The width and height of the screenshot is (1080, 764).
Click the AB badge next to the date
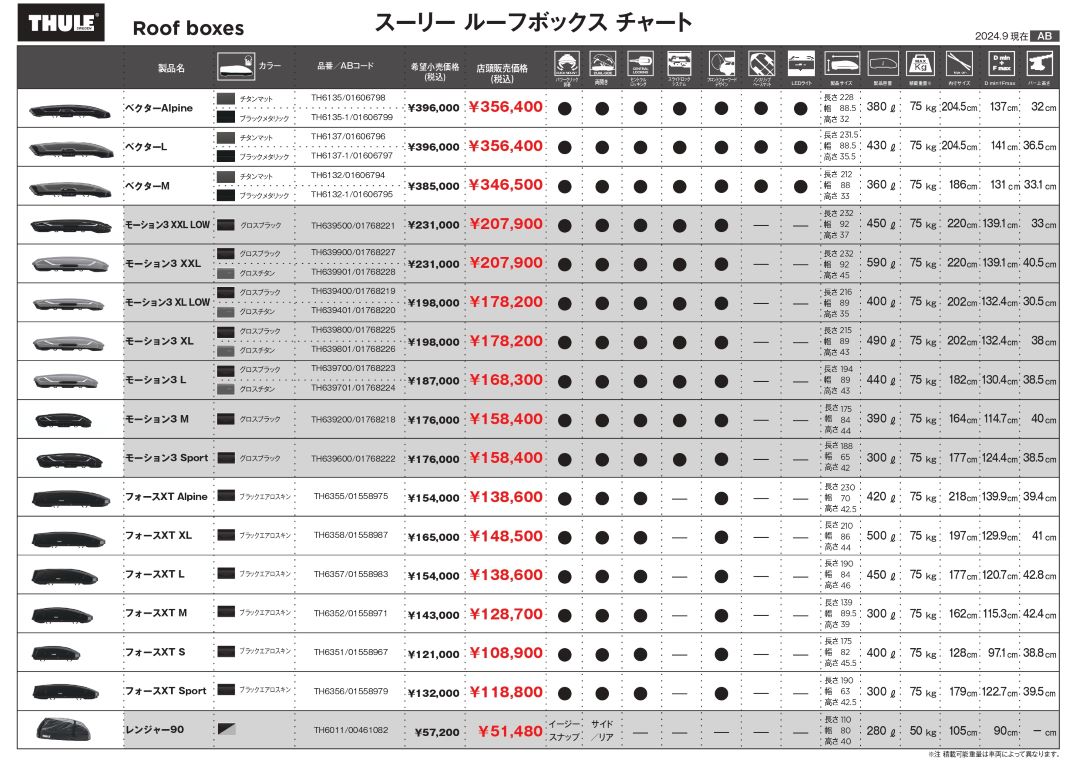[1043, 35]
